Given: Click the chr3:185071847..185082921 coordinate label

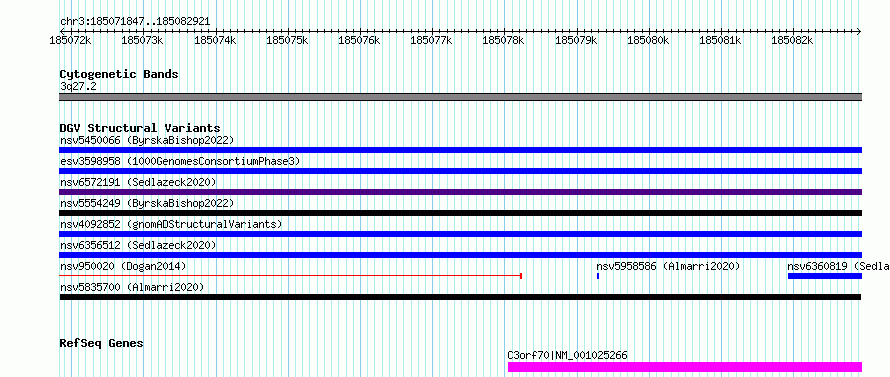Looking at the screenshot, I should 135,21.
